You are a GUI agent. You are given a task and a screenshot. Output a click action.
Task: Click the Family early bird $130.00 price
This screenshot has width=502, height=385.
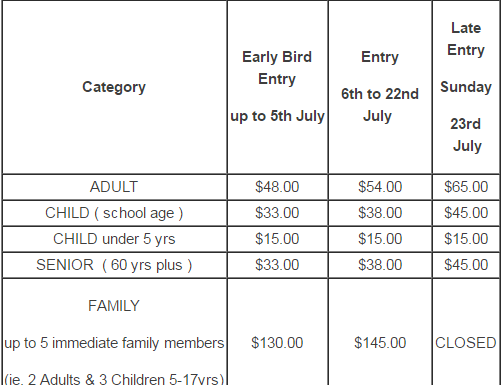(x=277, y=343)
